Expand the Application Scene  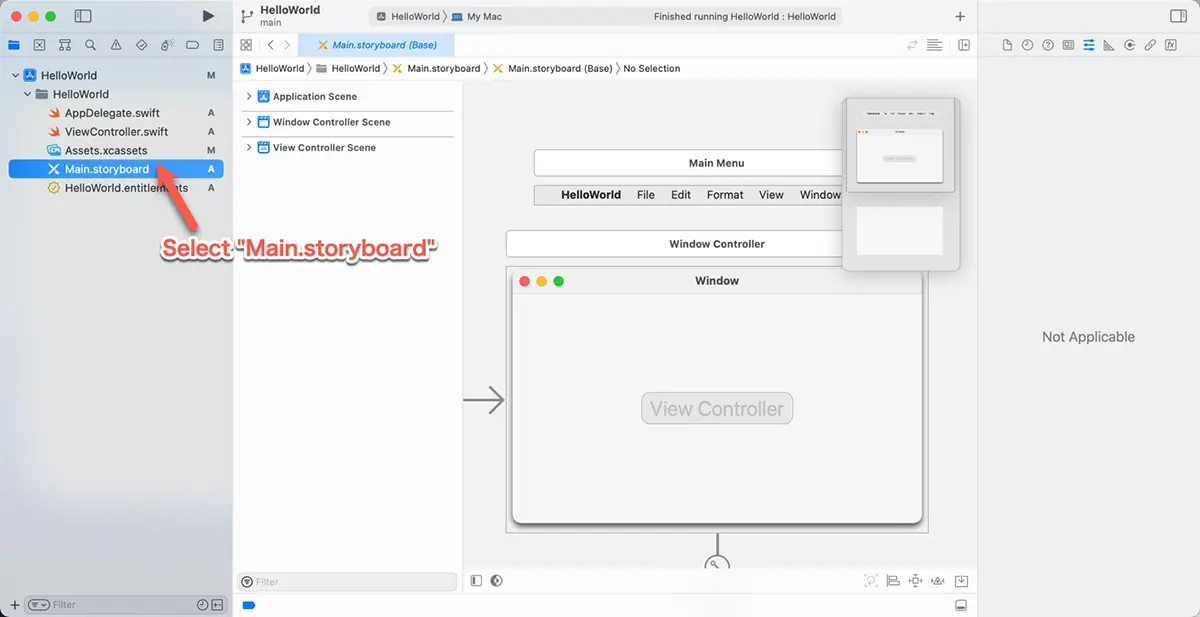tap(249, 97)
